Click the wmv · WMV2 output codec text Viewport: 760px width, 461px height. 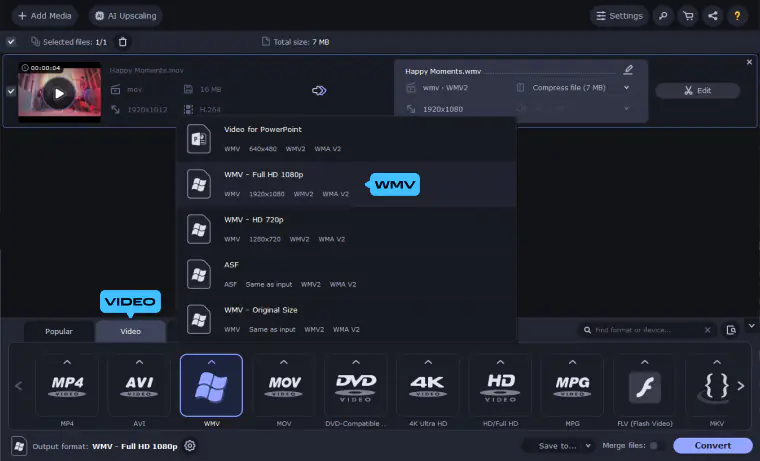[x=445, y=88]
